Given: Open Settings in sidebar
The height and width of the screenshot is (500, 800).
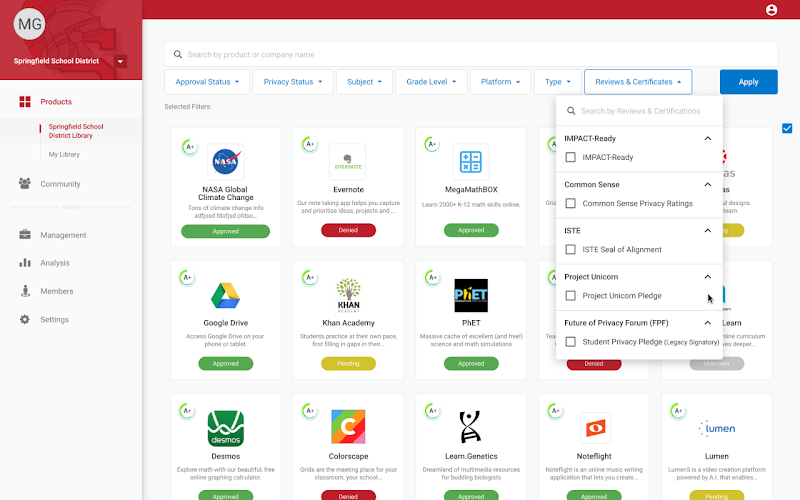Looking at the screenshot, I should [x=55, y=319].
